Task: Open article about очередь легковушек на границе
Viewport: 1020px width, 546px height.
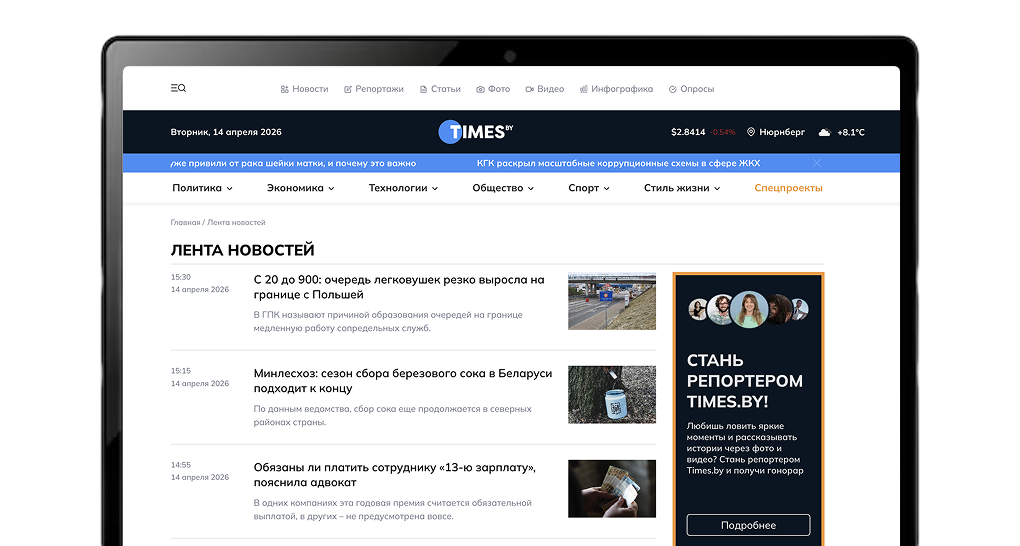Action: click(399, 287)
